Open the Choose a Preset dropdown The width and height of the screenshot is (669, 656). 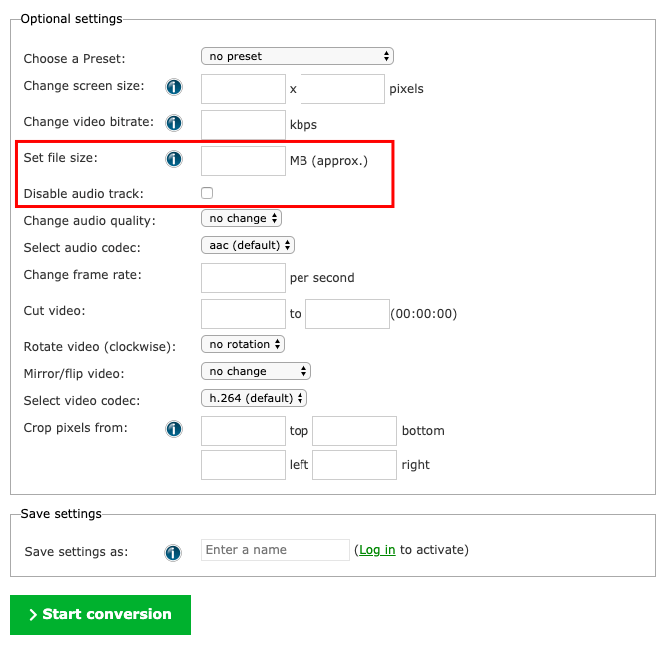pyautogui.click(x=297, y=56)
